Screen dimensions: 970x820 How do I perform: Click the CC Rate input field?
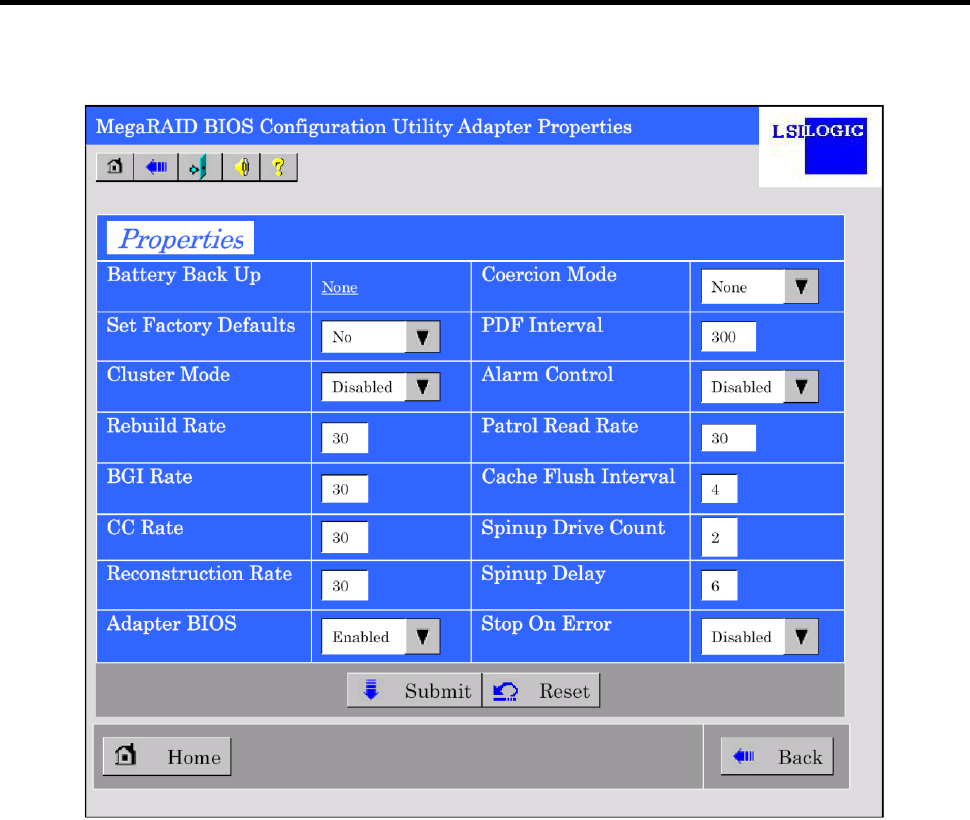(x=345, y=537)
